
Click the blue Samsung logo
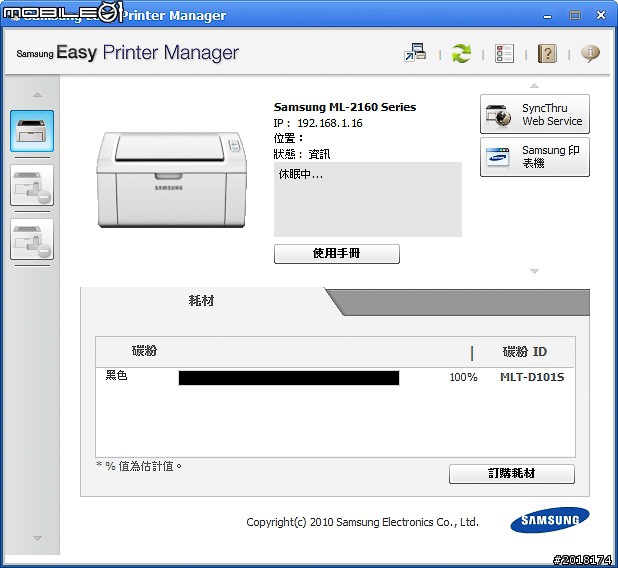(550, 520)
